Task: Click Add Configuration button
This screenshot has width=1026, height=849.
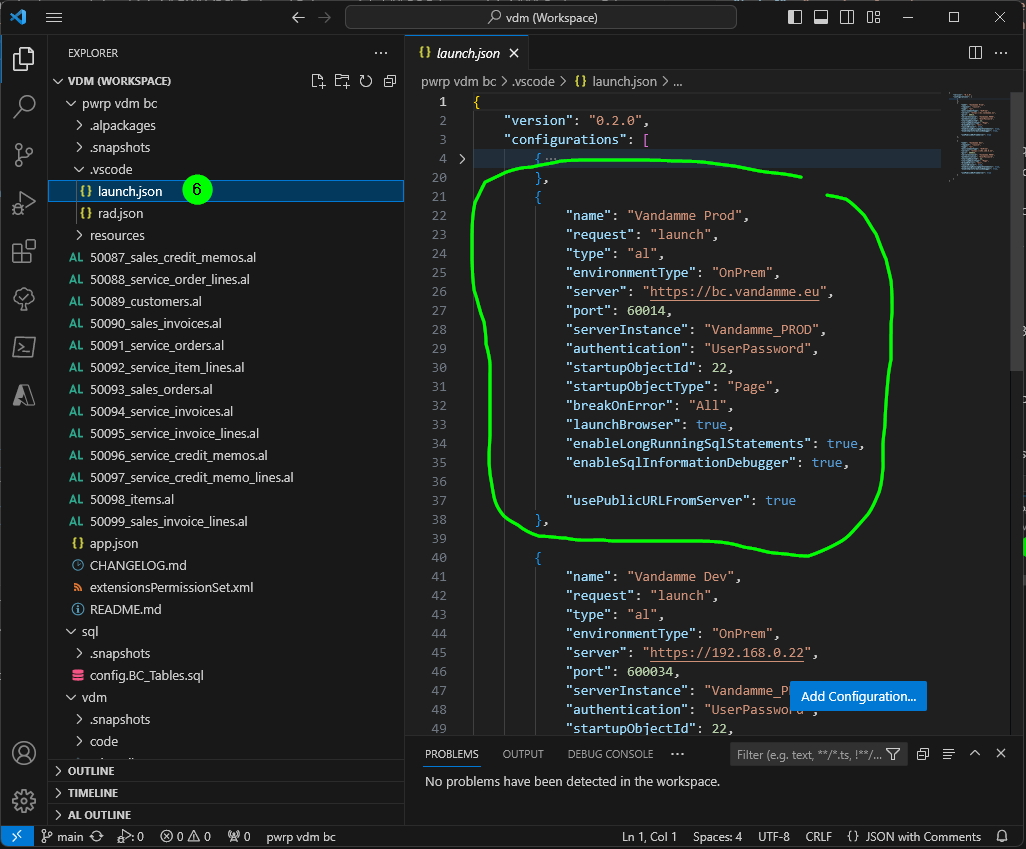Action: [x=858, y=696]
